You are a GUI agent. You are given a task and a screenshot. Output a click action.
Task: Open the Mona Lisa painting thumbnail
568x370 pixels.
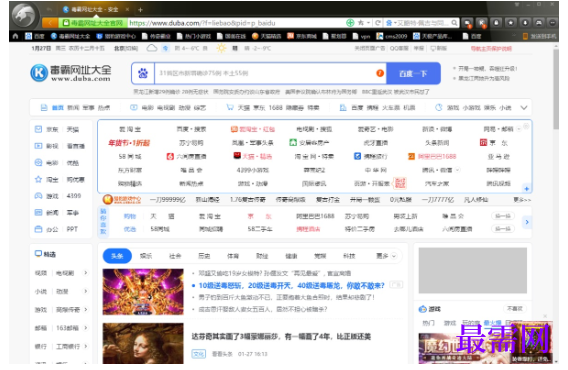click(143, 343)
